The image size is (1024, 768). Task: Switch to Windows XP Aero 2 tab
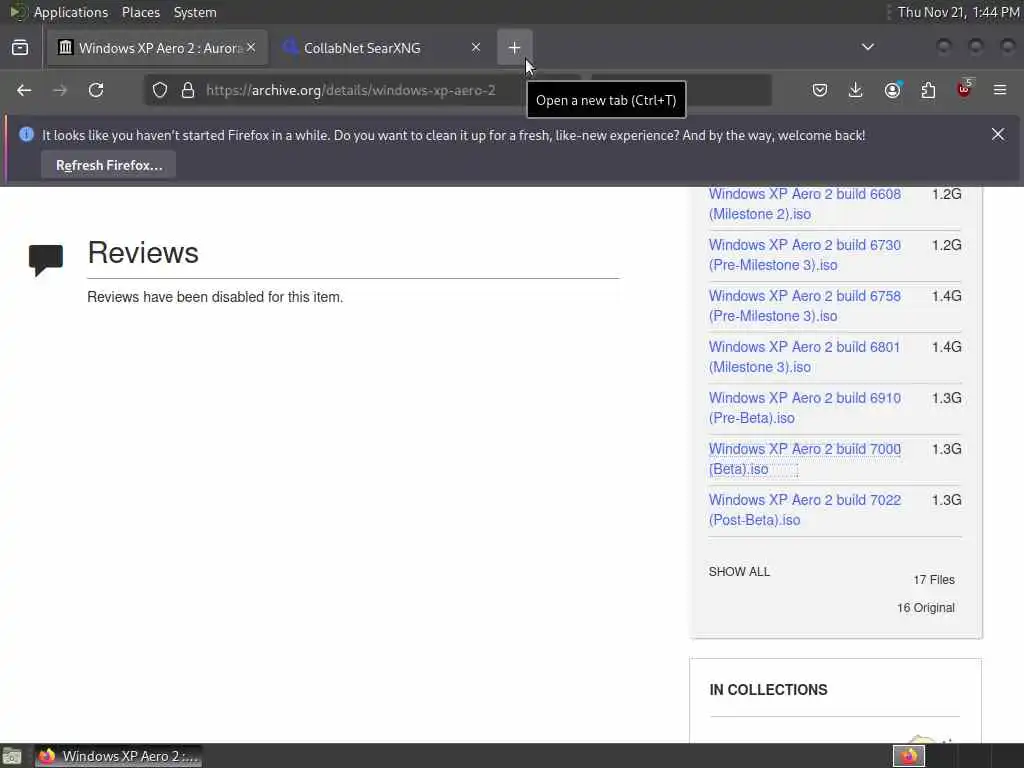click(157, 48)
